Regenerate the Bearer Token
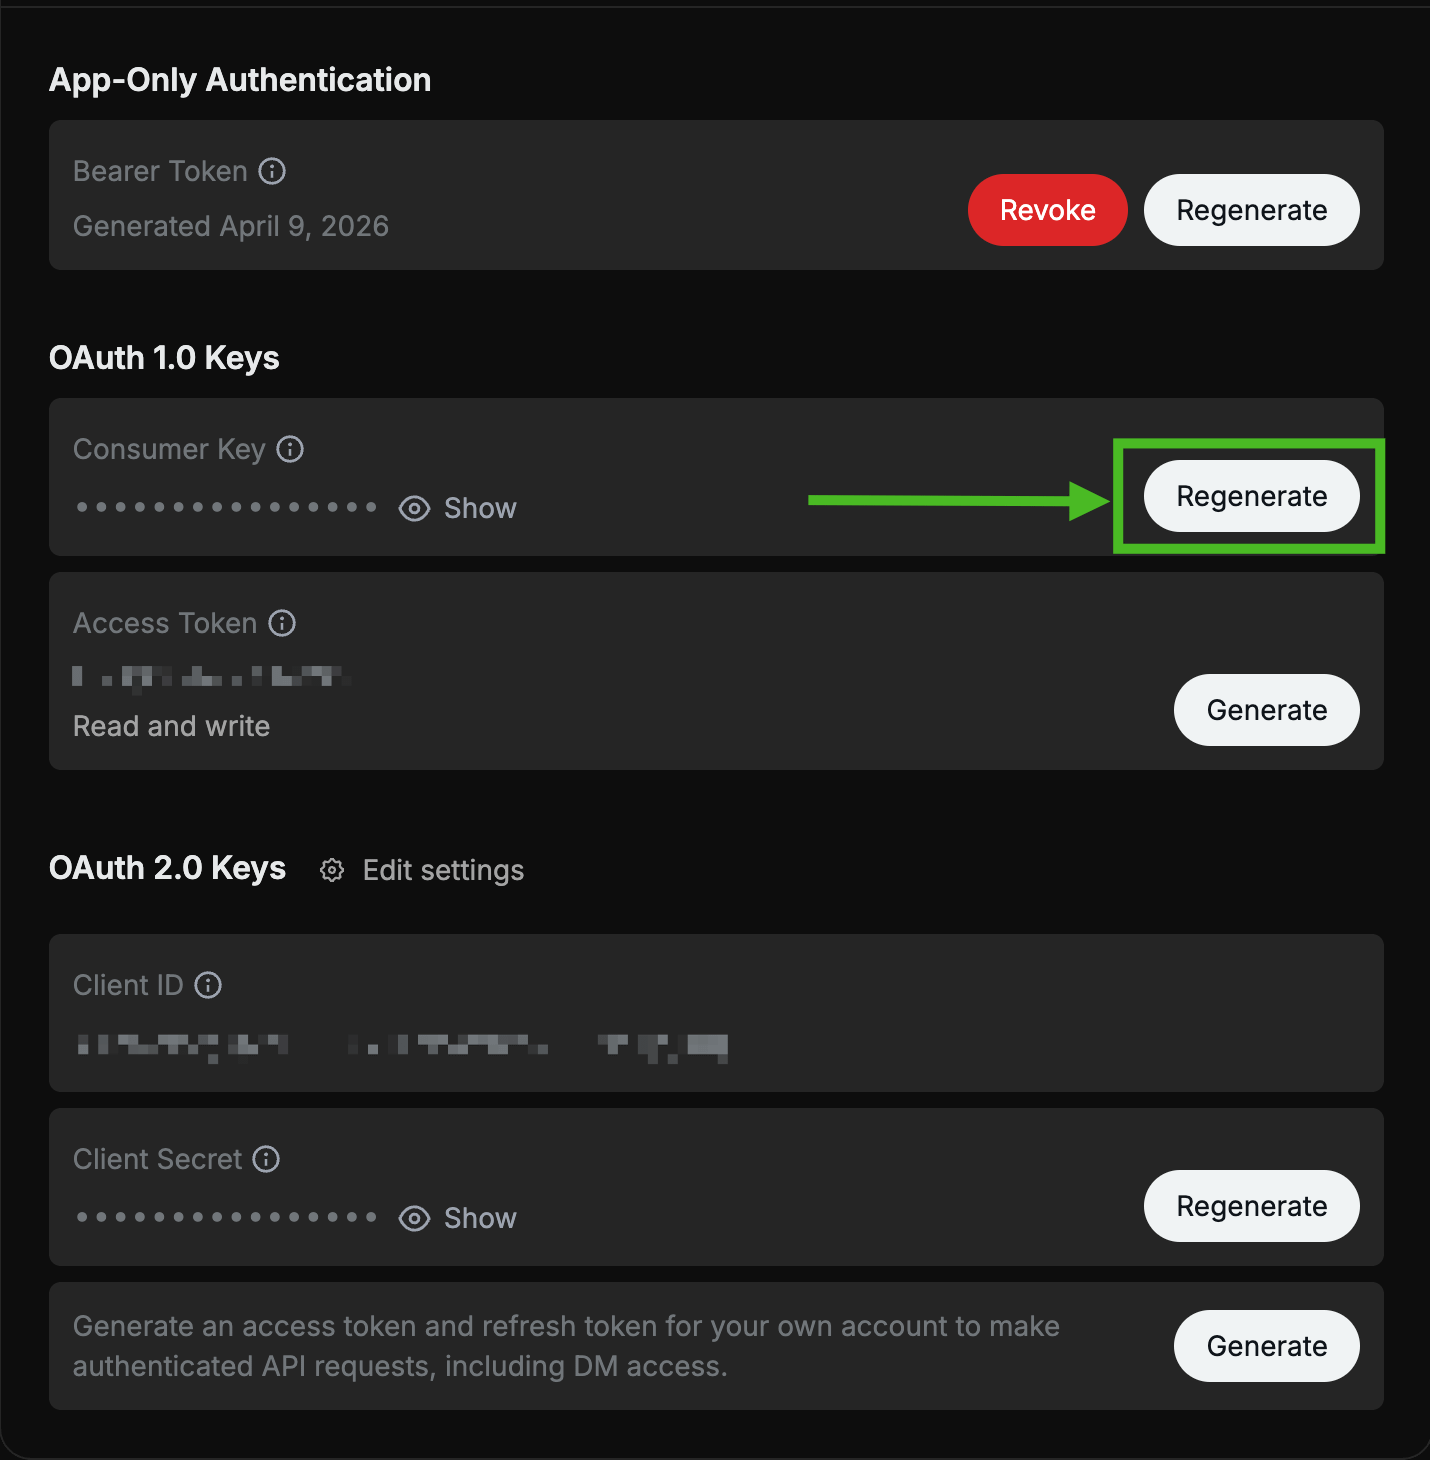 [1251, 210]
